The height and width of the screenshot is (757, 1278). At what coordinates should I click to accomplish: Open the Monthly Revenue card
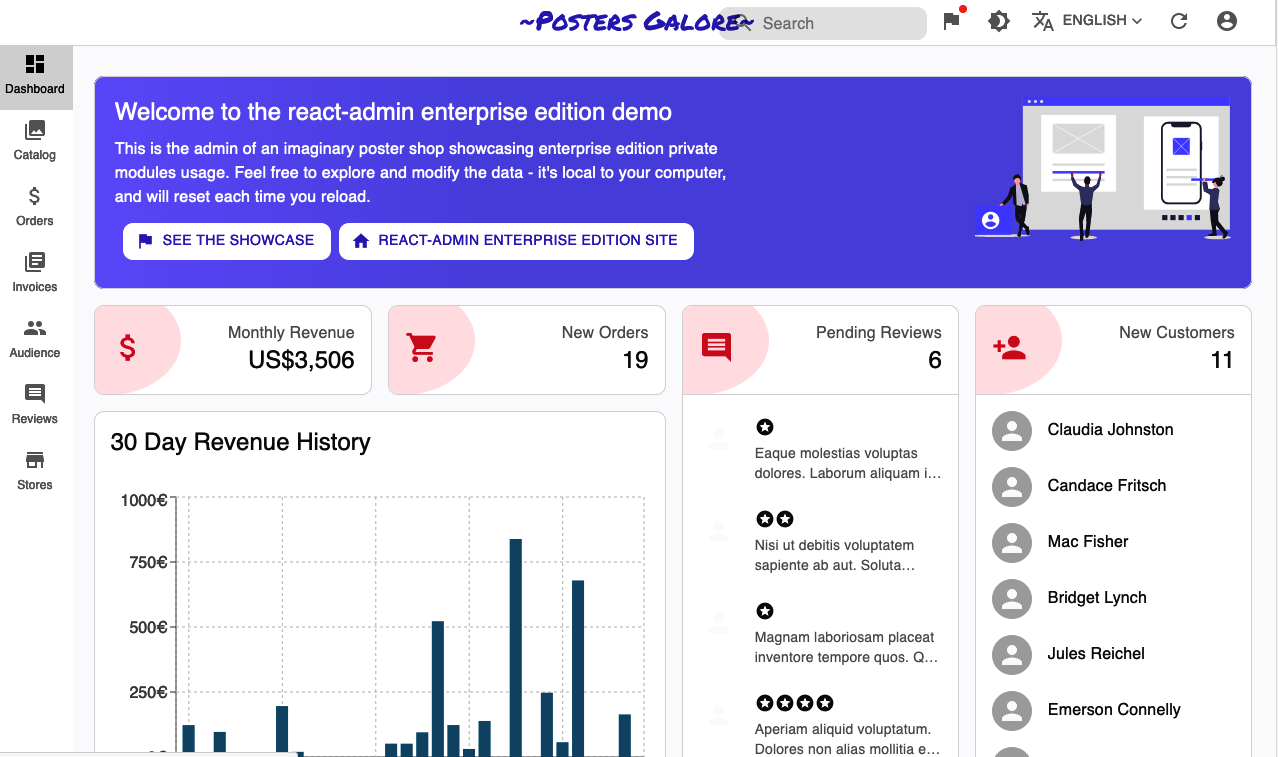tap(233, 350)
